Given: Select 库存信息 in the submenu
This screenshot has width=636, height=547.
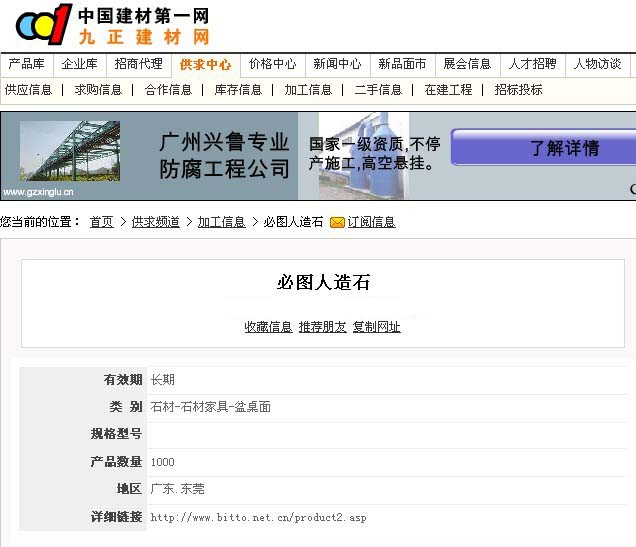Looking at the screenshot, I should click(238, 90).
